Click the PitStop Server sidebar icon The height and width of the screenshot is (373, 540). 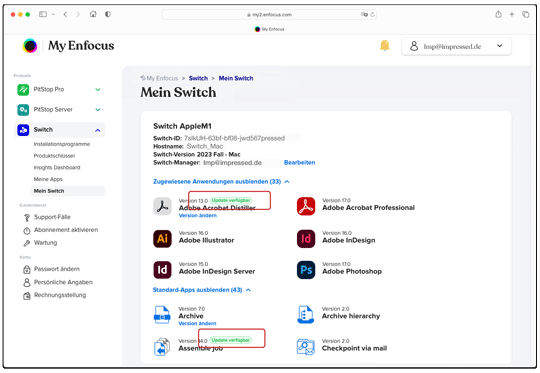(x=23, y=110)
